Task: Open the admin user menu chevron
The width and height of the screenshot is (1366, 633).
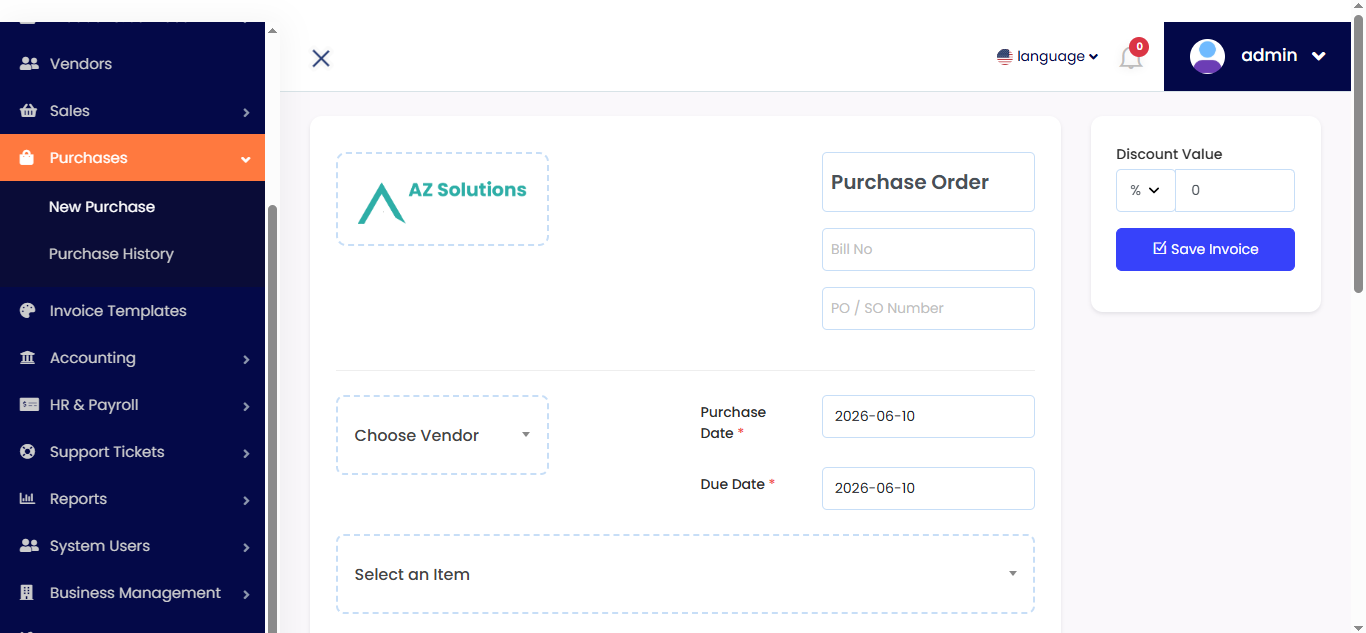Action: (x=1319, y=57)
